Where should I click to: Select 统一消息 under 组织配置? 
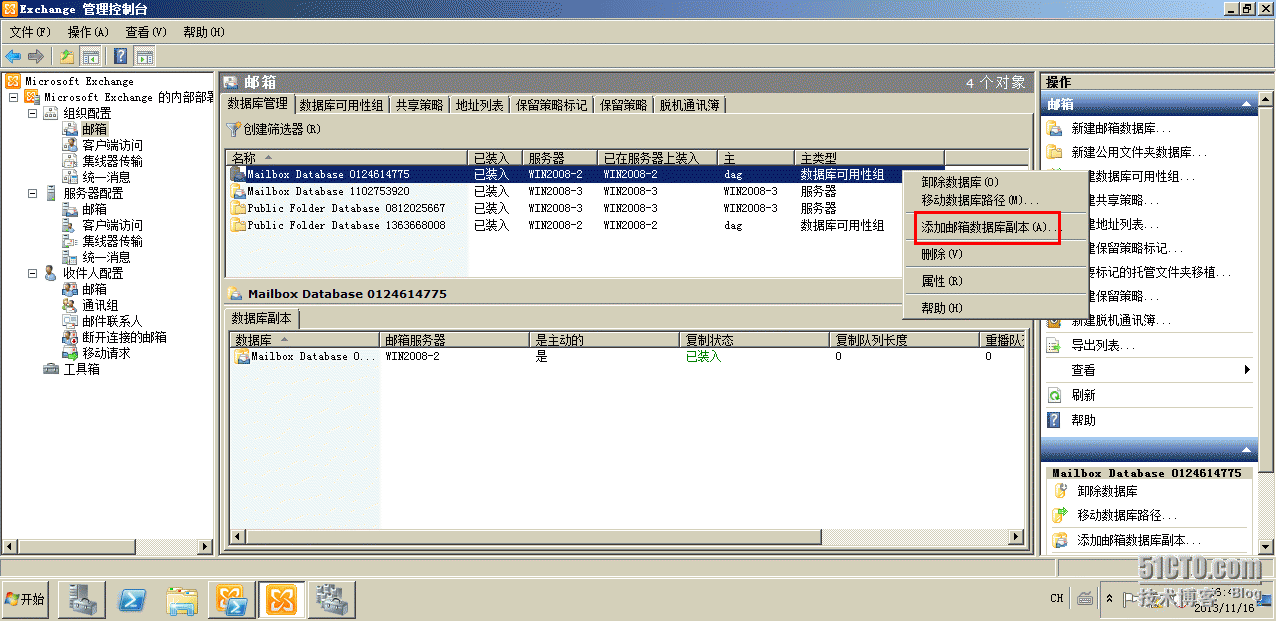106,177
